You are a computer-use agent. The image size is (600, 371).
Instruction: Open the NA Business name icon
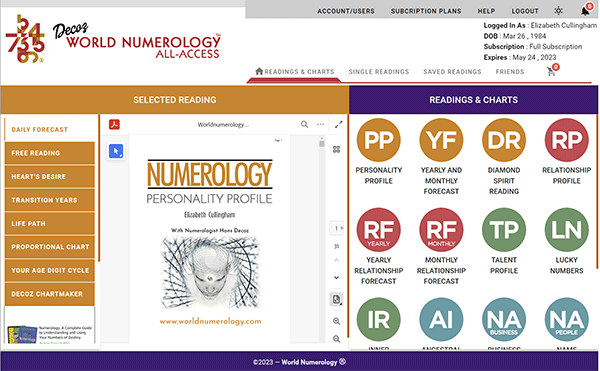coord(504,320)
